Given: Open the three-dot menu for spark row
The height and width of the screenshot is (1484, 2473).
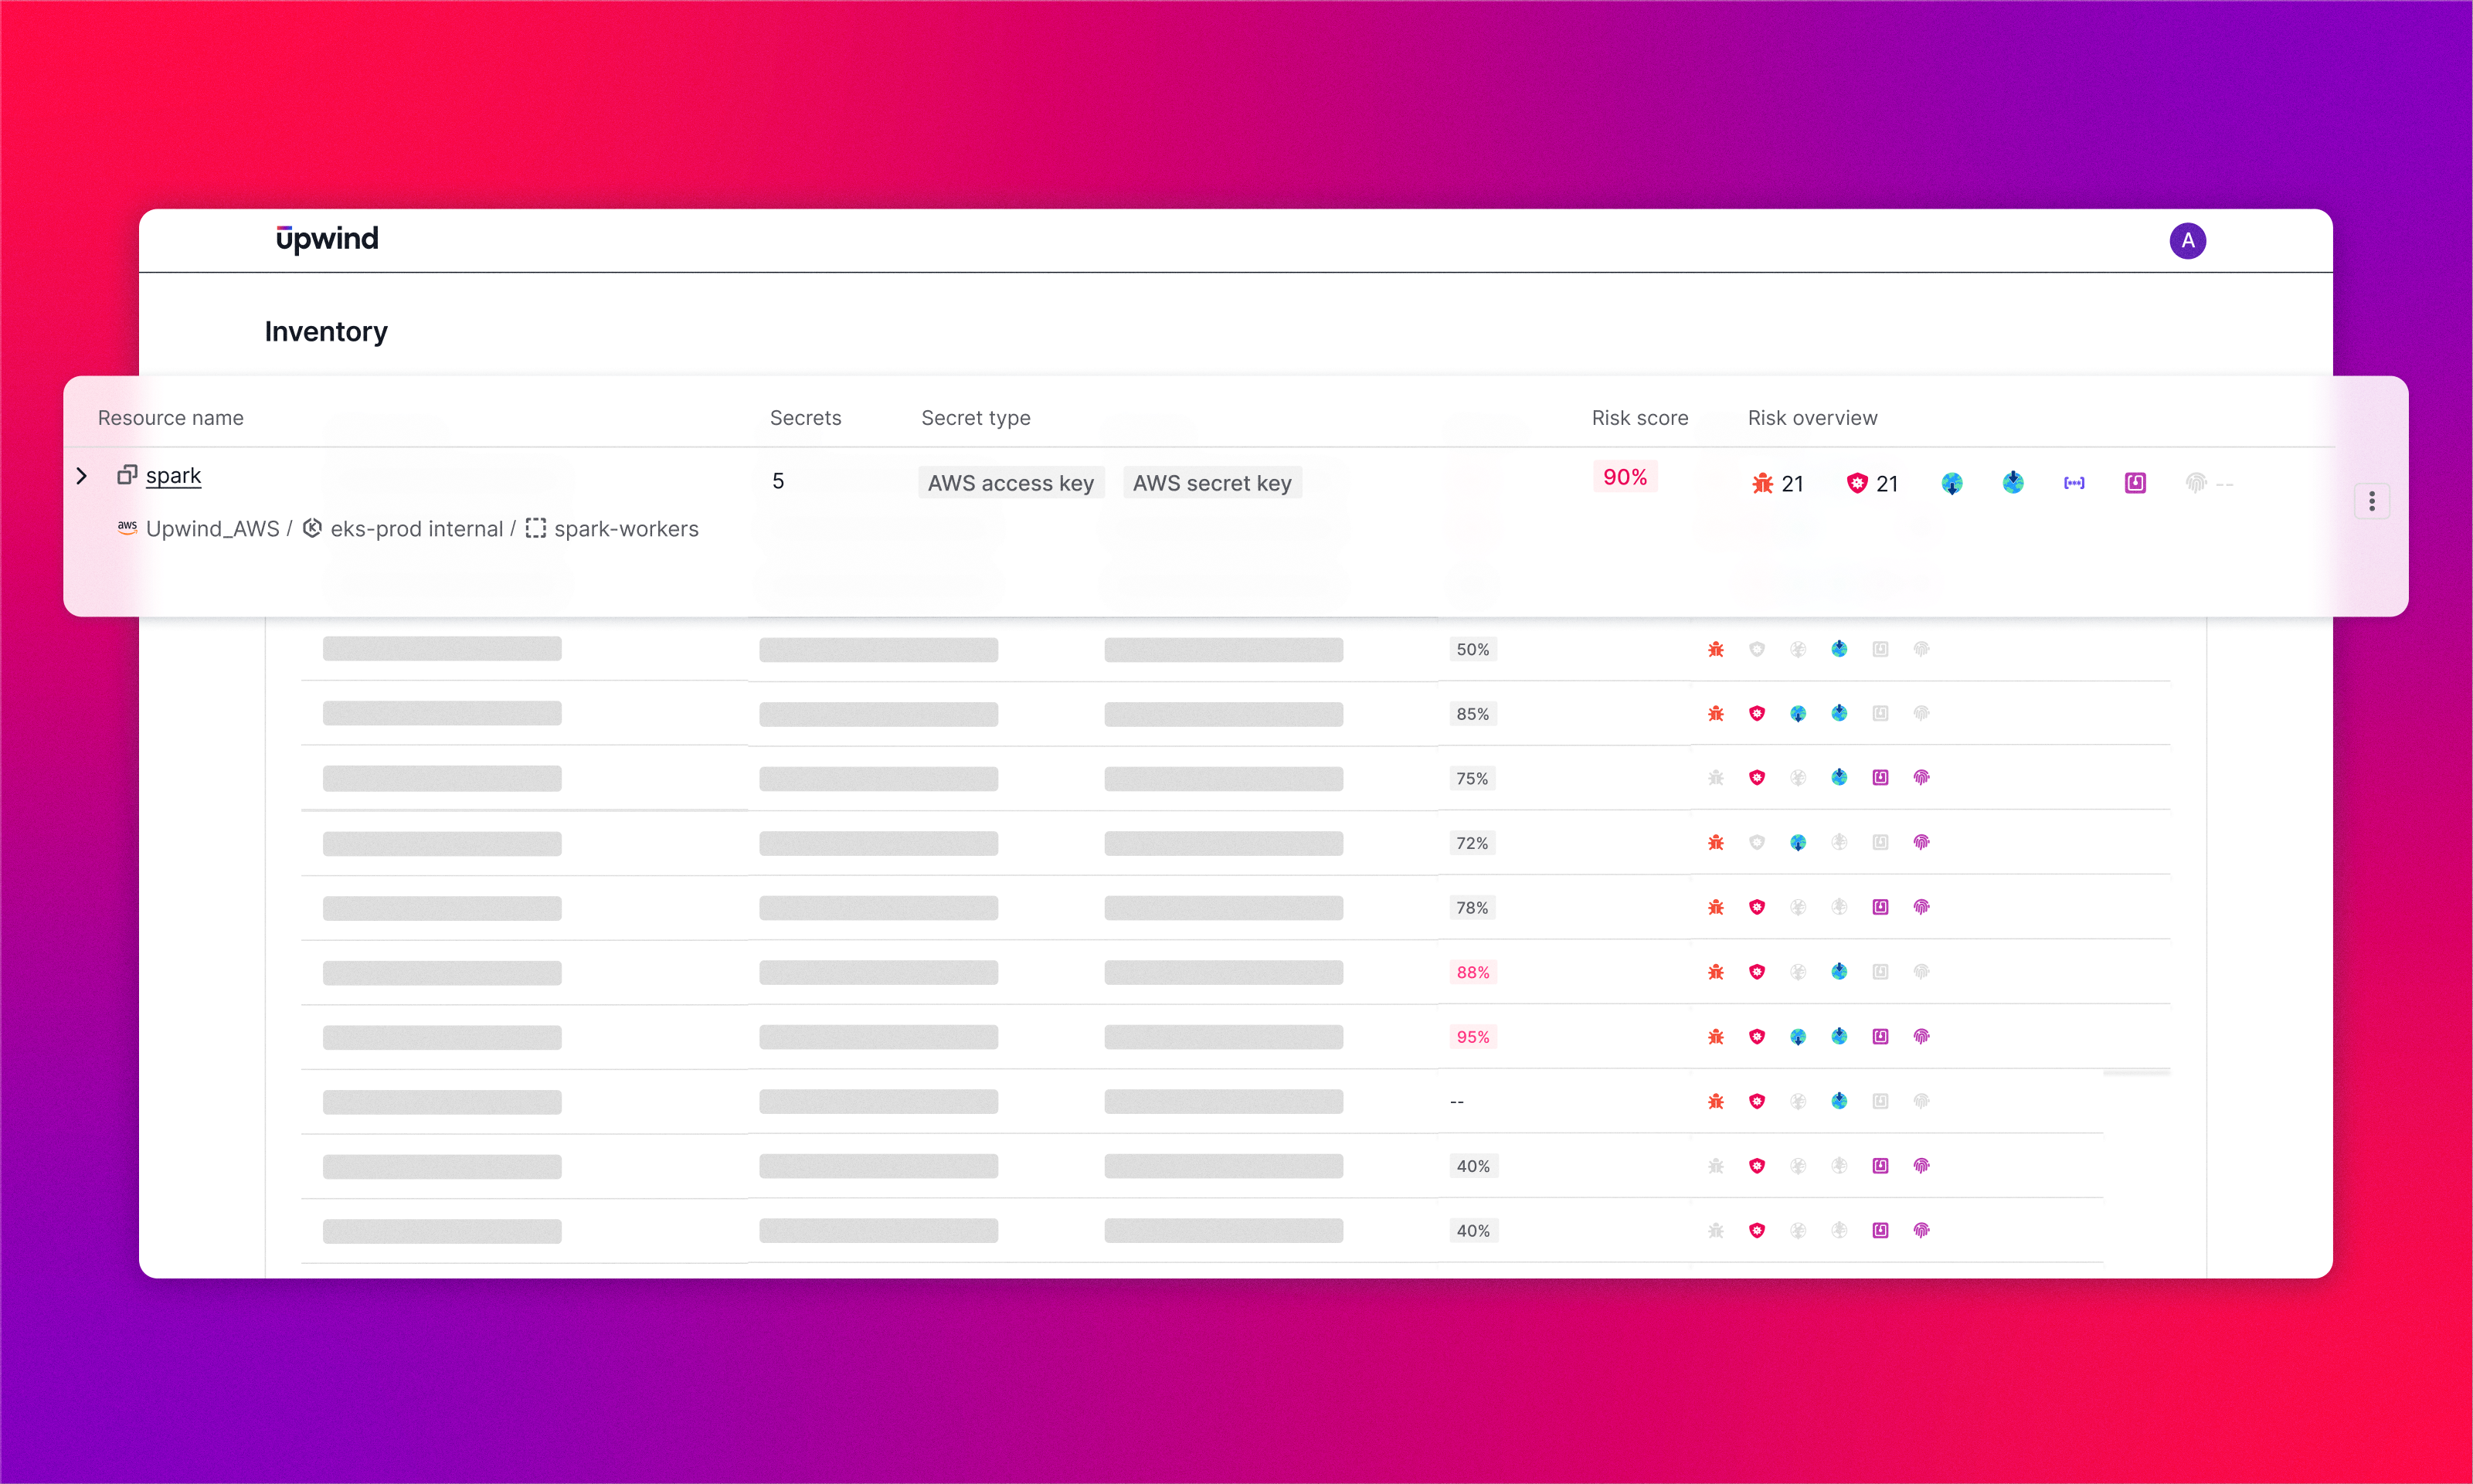Looking at the screenshot, I should pyautogui.click(x=2371, y=501).
